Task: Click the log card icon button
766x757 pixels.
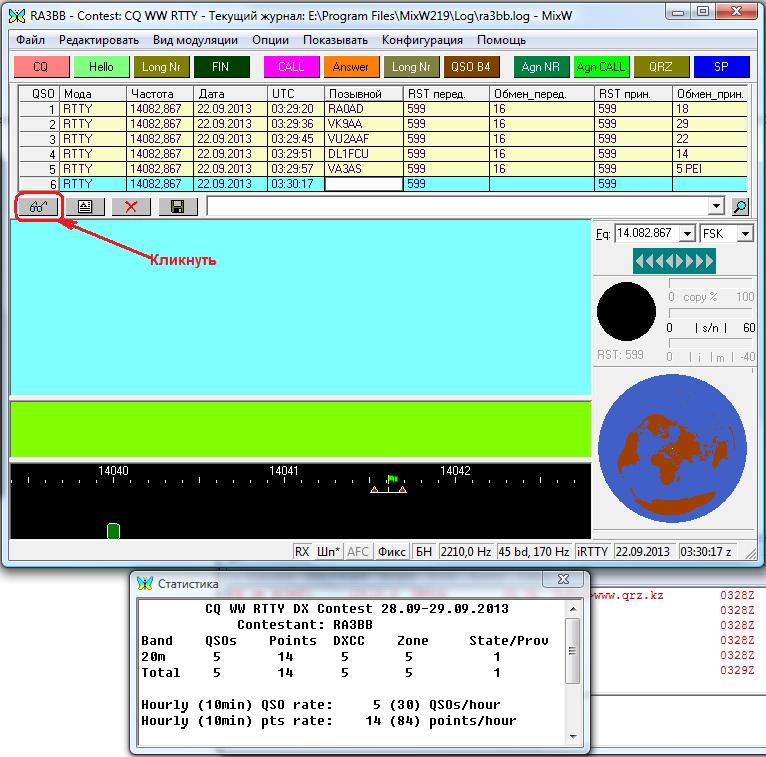Action: coord(85,207)
